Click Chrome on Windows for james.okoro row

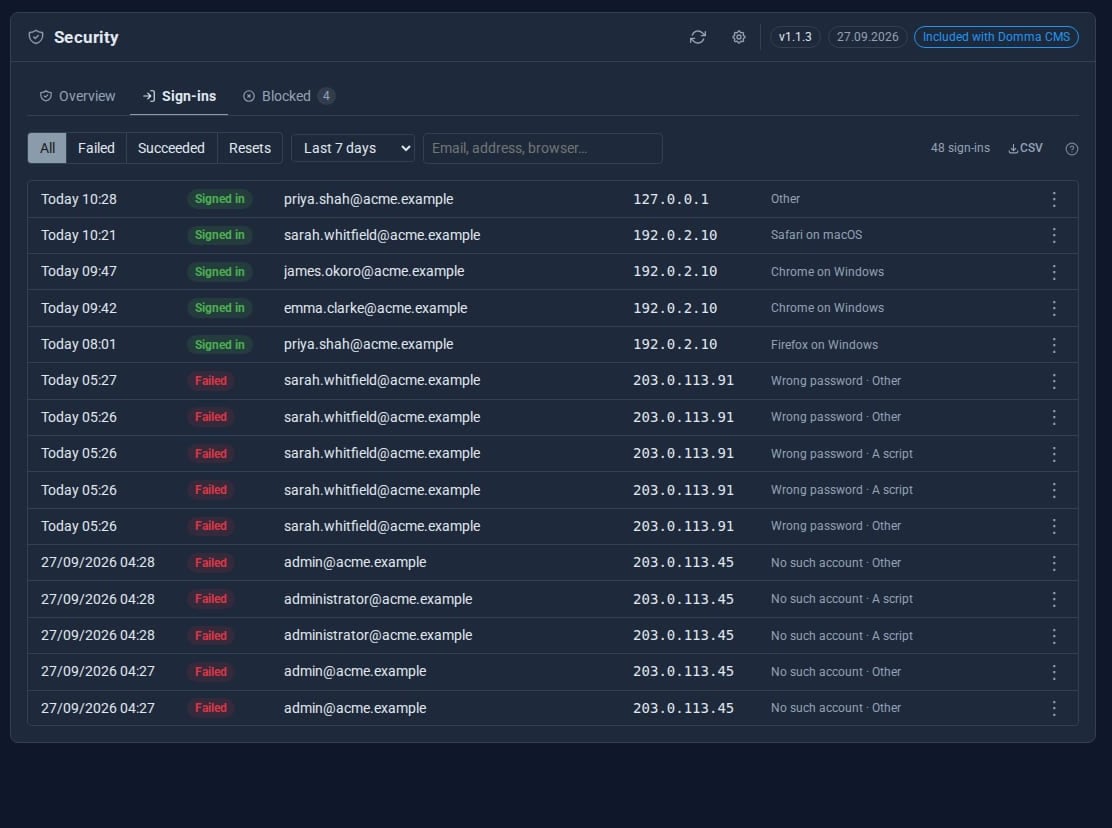pos(827,272)
